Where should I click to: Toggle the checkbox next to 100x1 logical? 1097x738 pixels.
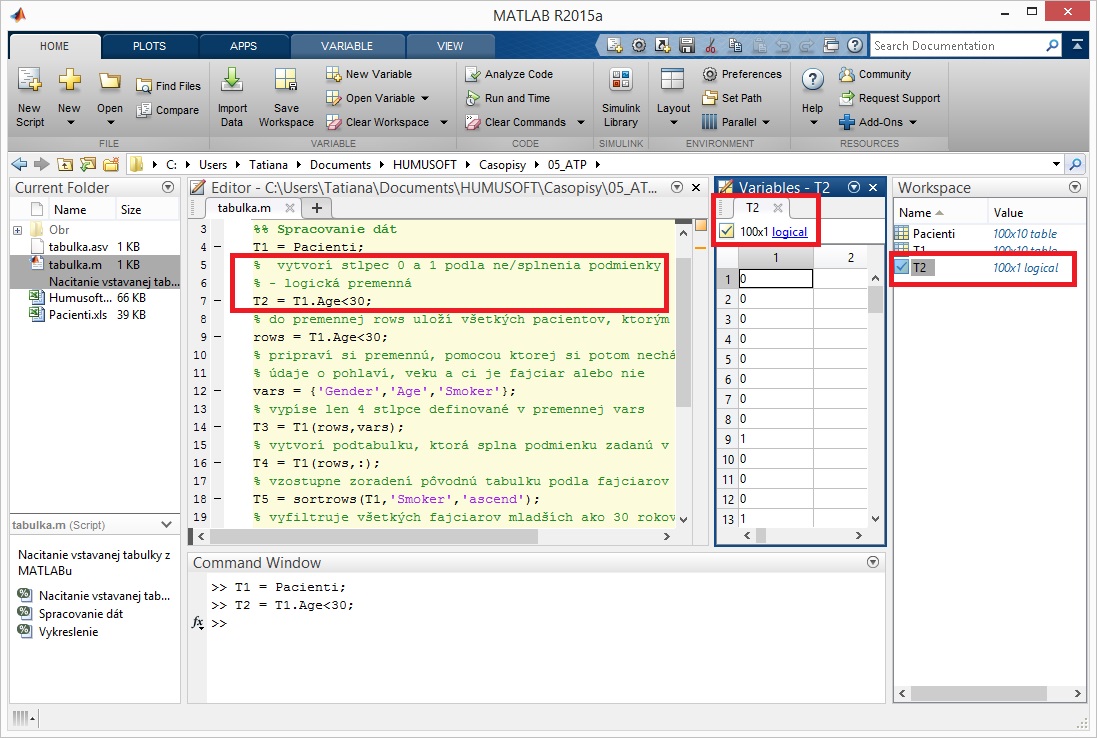coord(726,231)
